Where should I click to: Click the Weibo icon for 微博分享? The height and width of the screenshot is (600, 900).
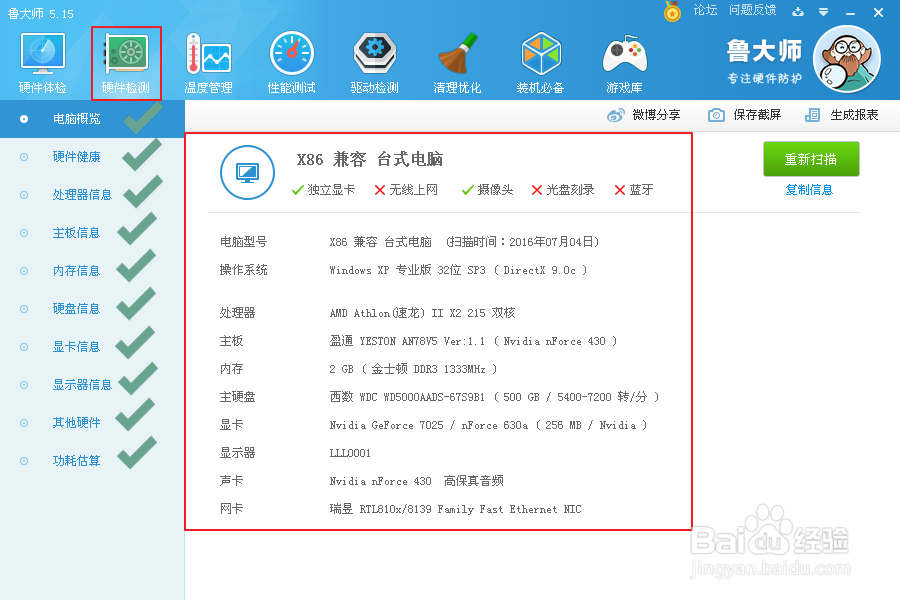tap(616, 115)
